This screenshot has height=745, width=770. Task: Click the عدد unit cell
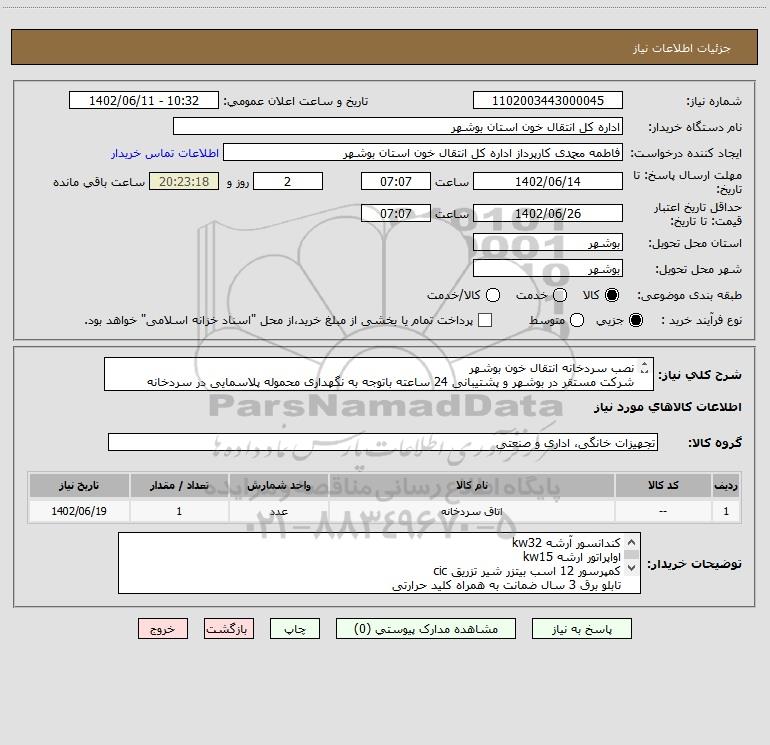[x=278, y=511]
